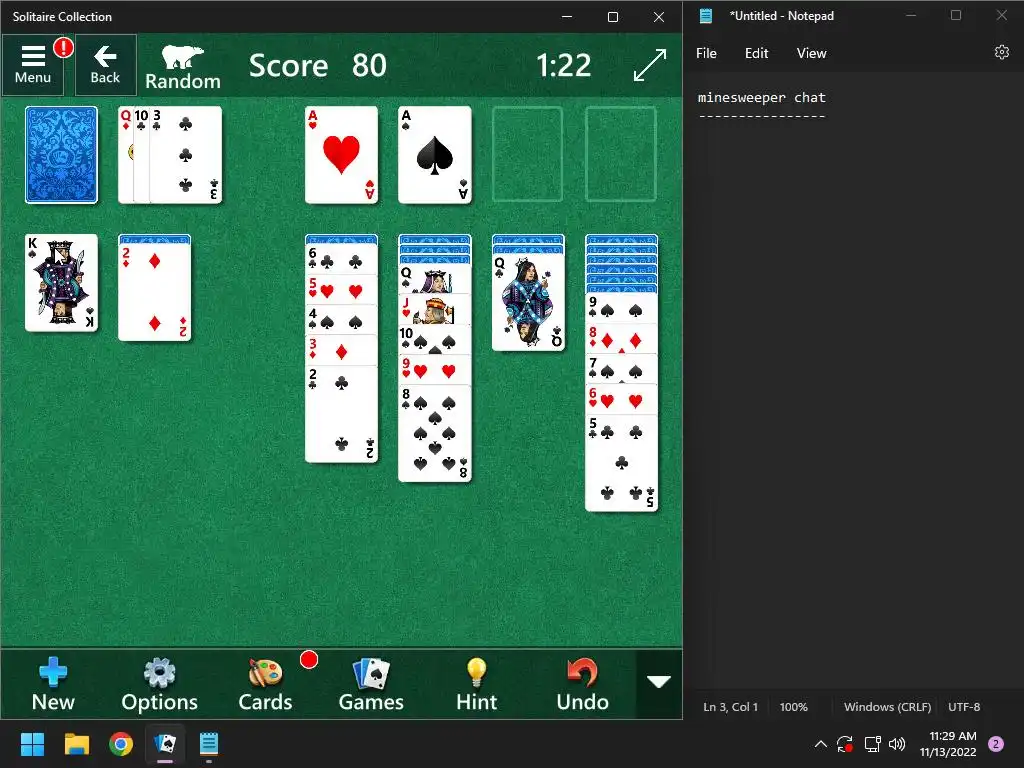Click the Score 80 display
1024x768 pixels.
pos(317,65)
